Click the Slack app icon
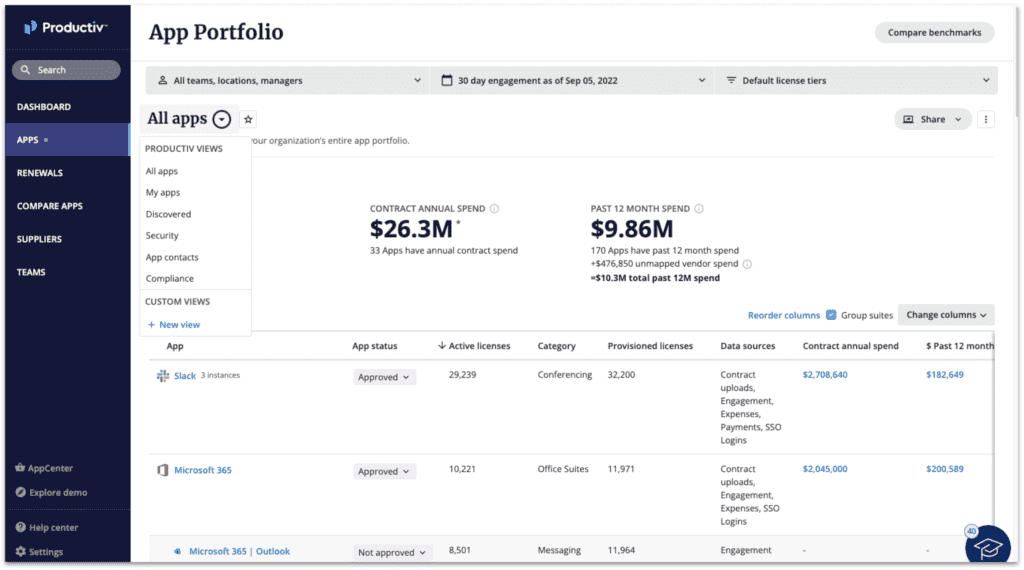The image size is (1024, 570). click(163, 376)
